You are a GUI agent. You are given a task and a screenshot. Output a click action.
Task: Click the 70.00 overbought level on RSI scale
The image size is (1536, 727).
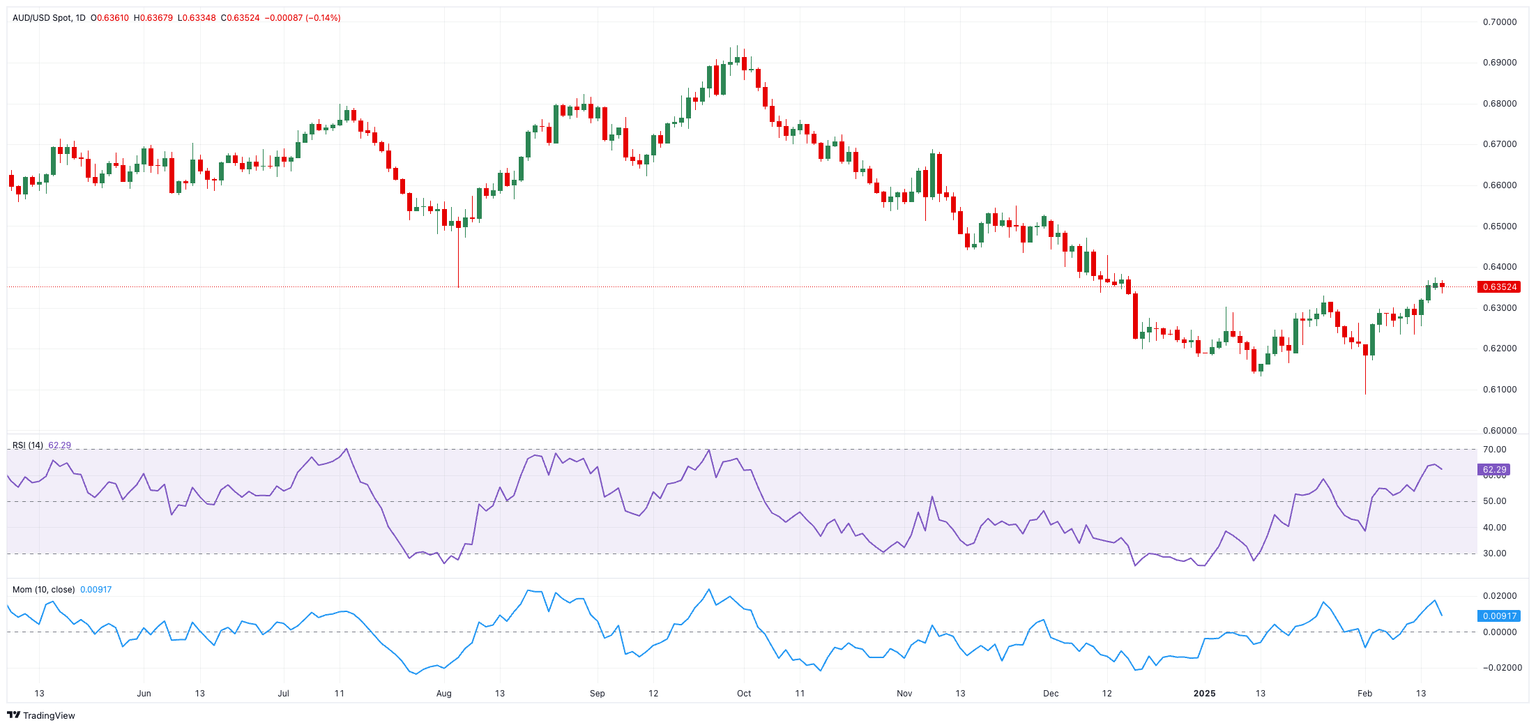point(1494,450)
